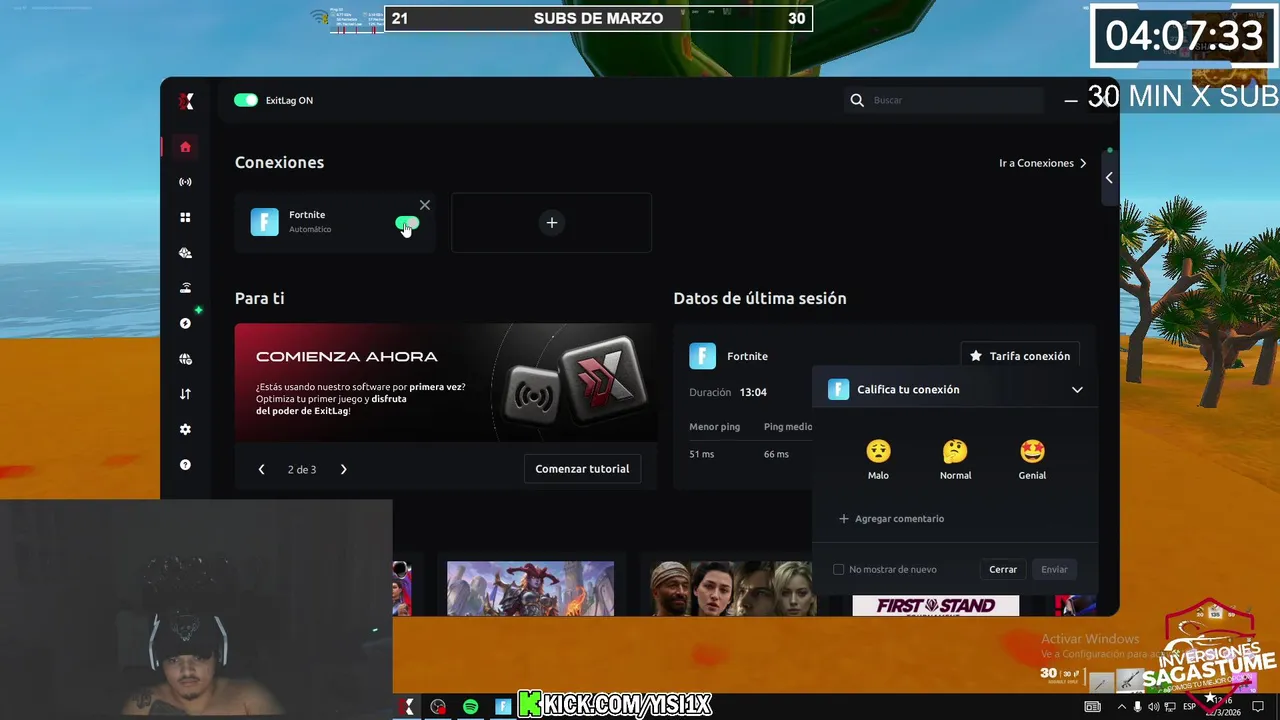
Task: Click the ESP language indicator in the taskbar
Action: pos(1189,707)
